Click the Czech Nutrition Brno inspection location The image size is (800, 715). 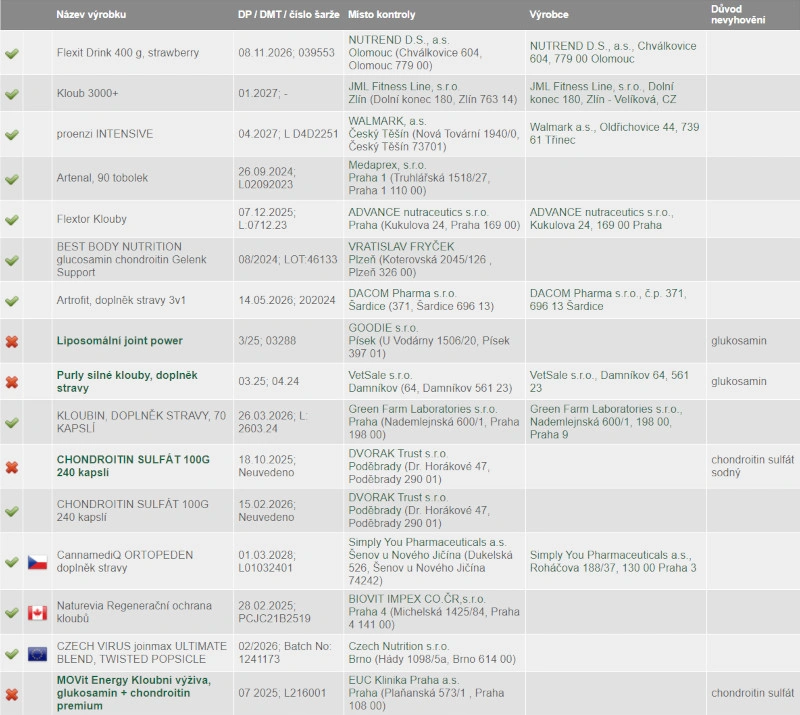click(432, 653)
